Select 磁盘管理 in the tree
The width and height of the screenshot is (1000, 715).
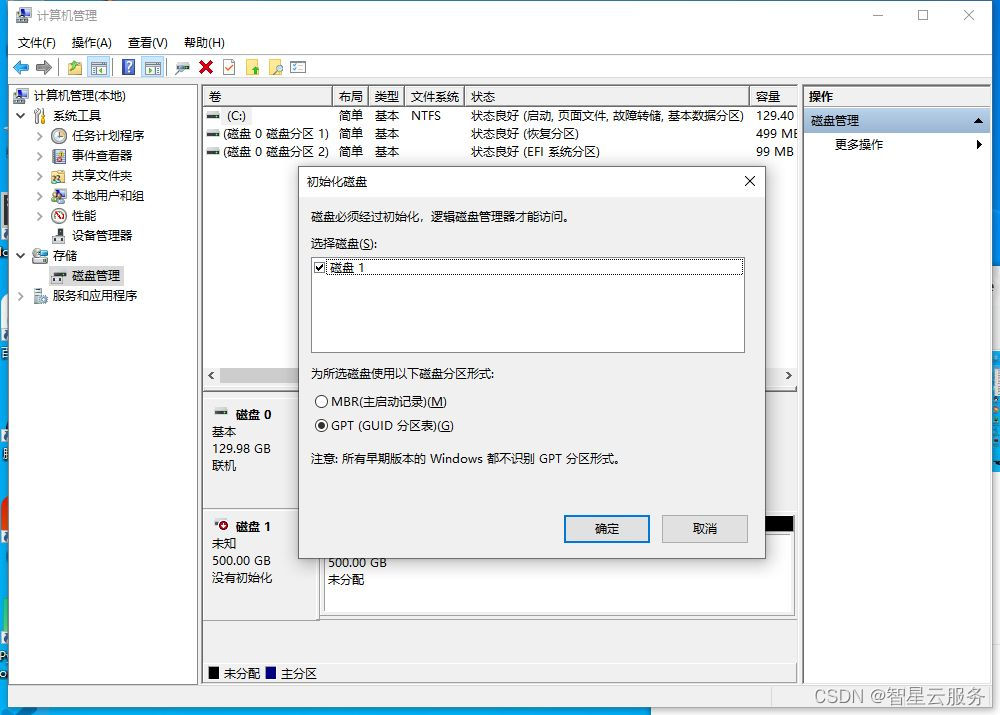pyautogui.click(x=96, y=276)
